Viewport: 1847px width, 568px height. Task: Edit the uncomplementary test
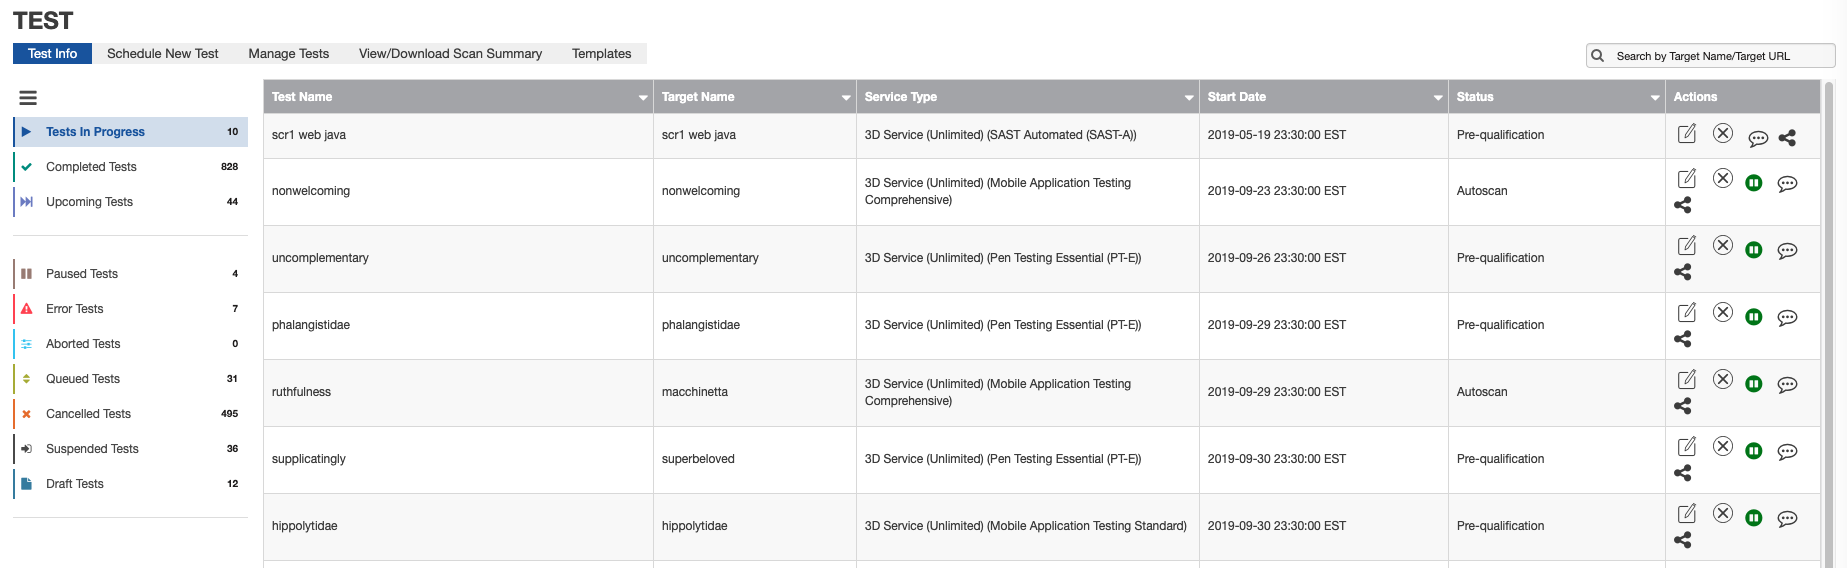[1687, 245]
